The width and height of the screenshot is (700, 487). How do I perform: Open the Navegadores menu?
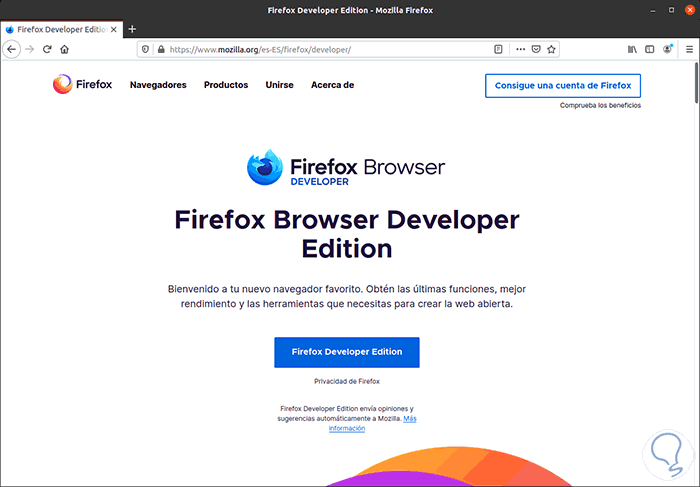point(158,85)
